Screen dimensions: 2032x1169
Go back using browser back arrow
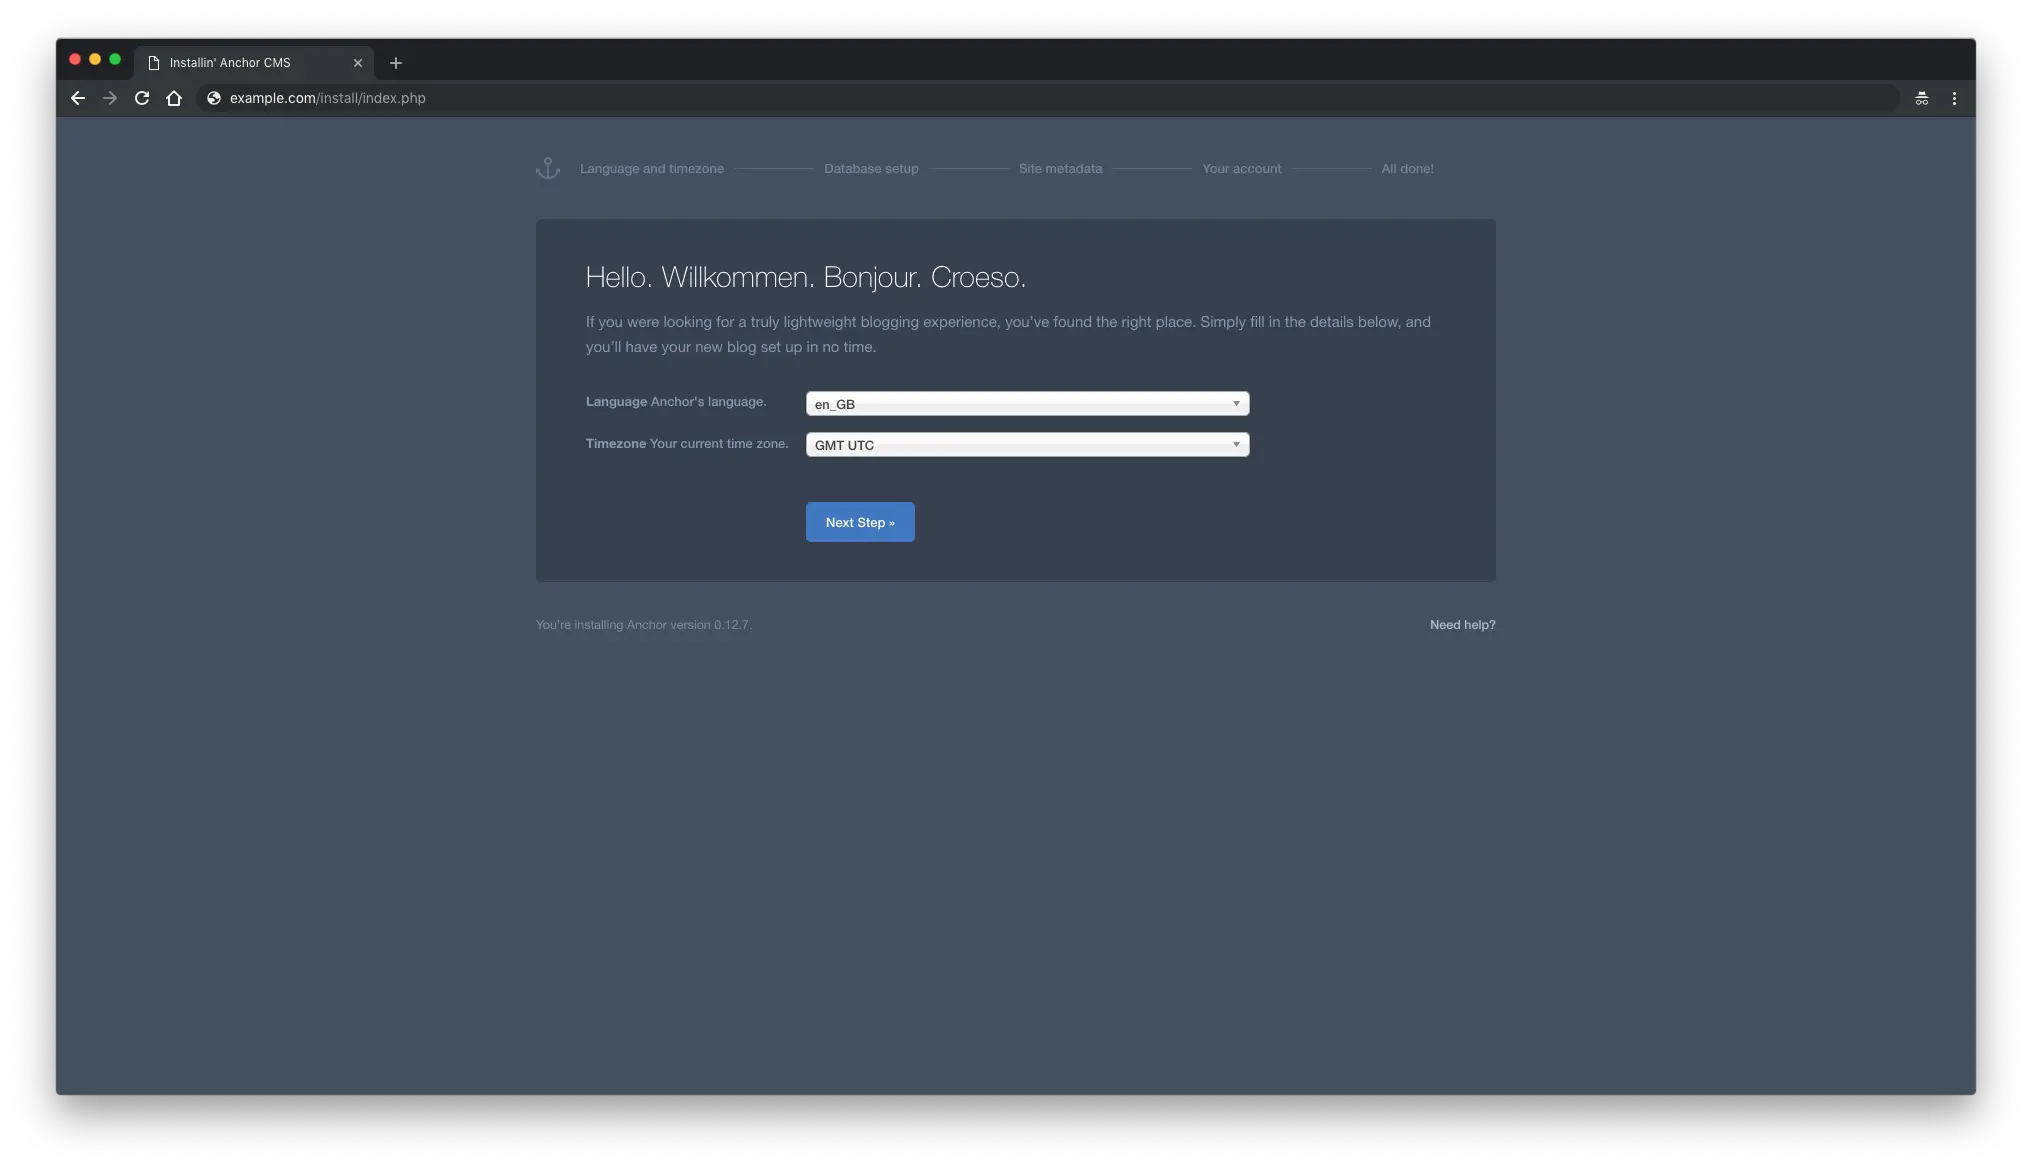point(78,98)
